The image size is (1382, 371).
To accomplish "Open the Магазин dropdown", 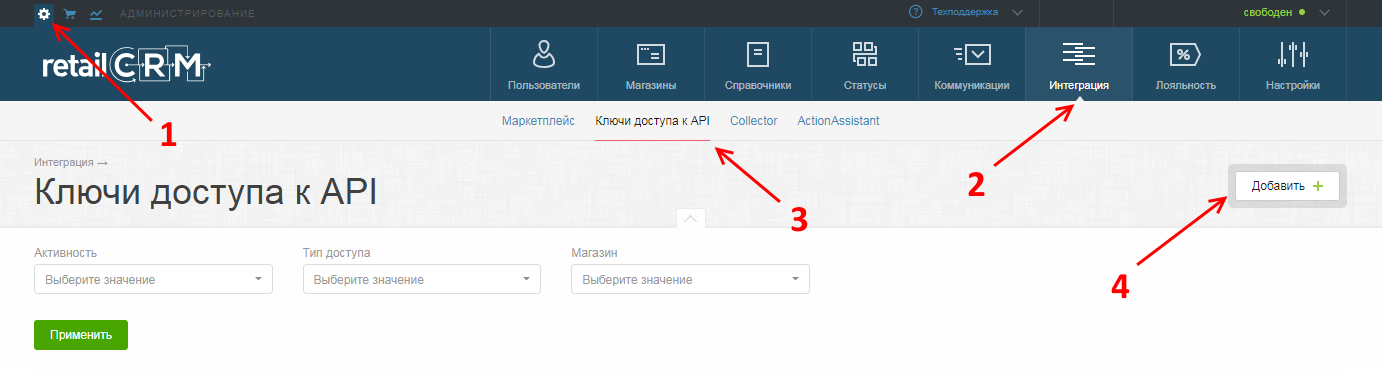I will click(x=690, y=279).
